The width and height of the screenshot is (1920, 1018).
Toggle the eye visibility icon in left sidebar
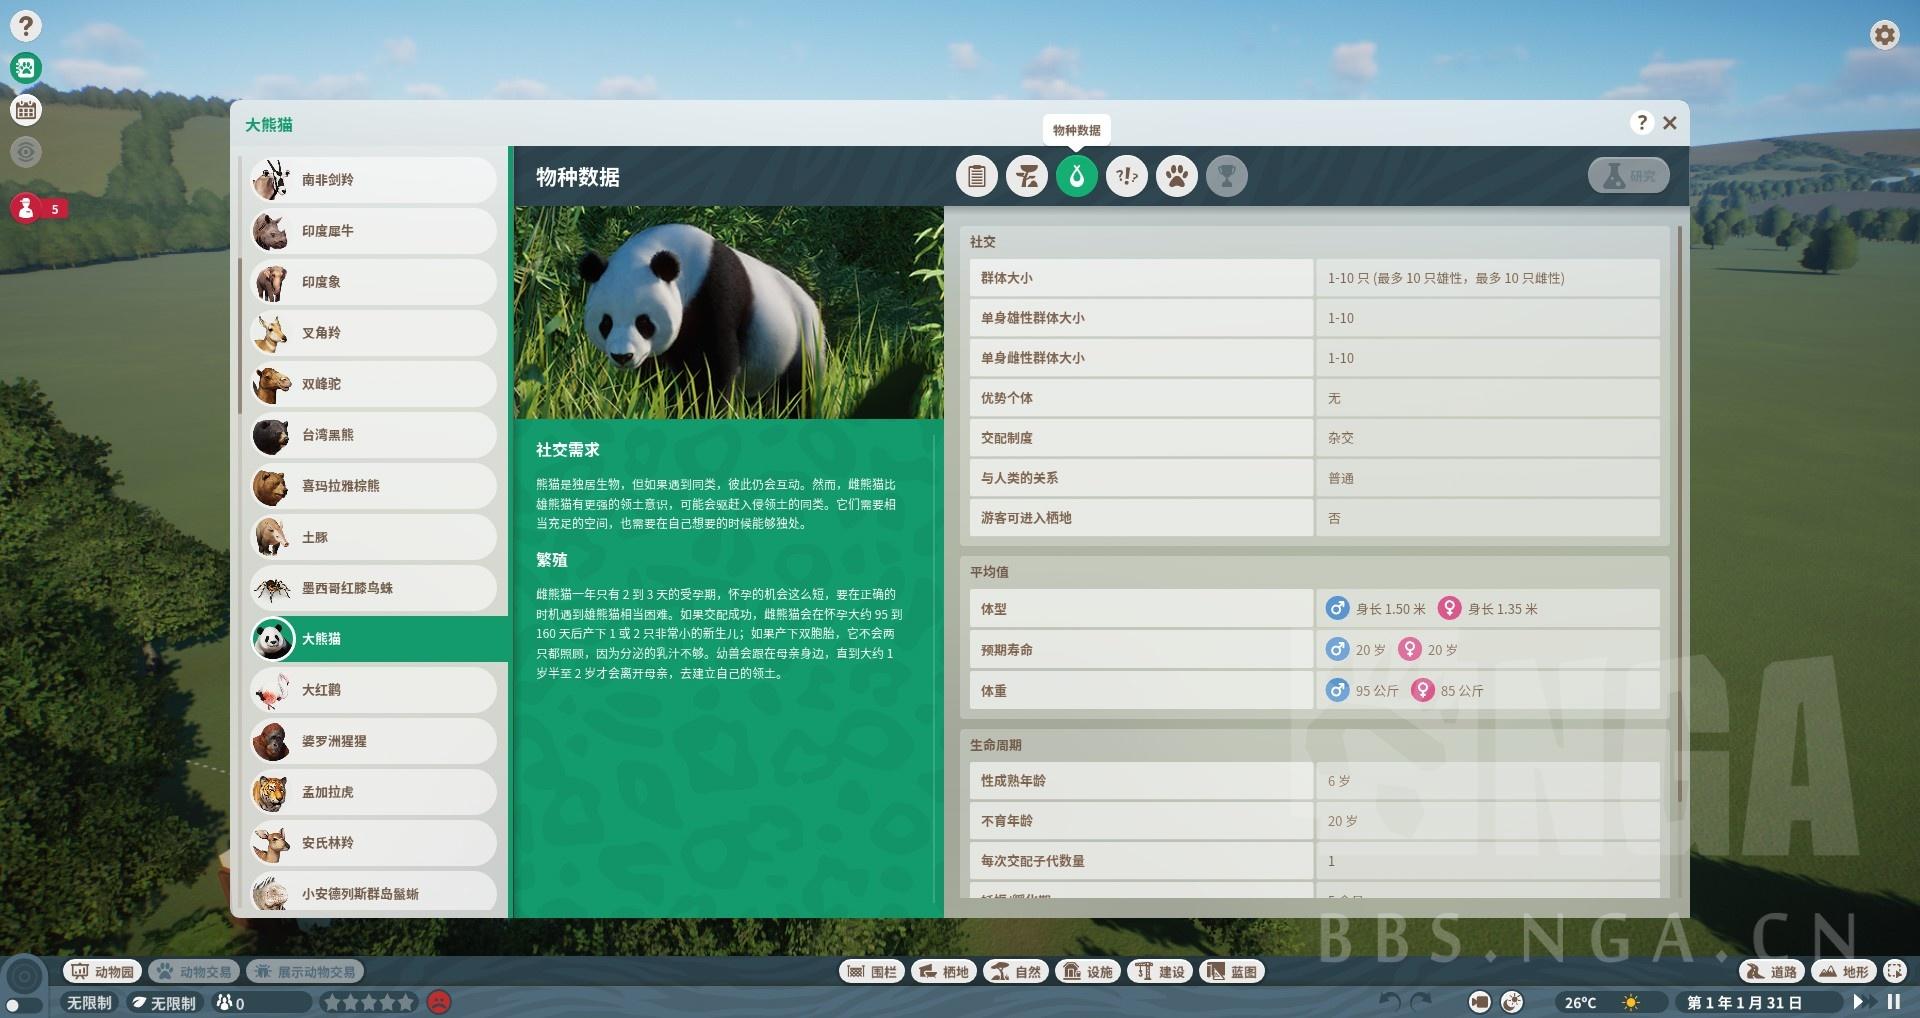point(26,152)
